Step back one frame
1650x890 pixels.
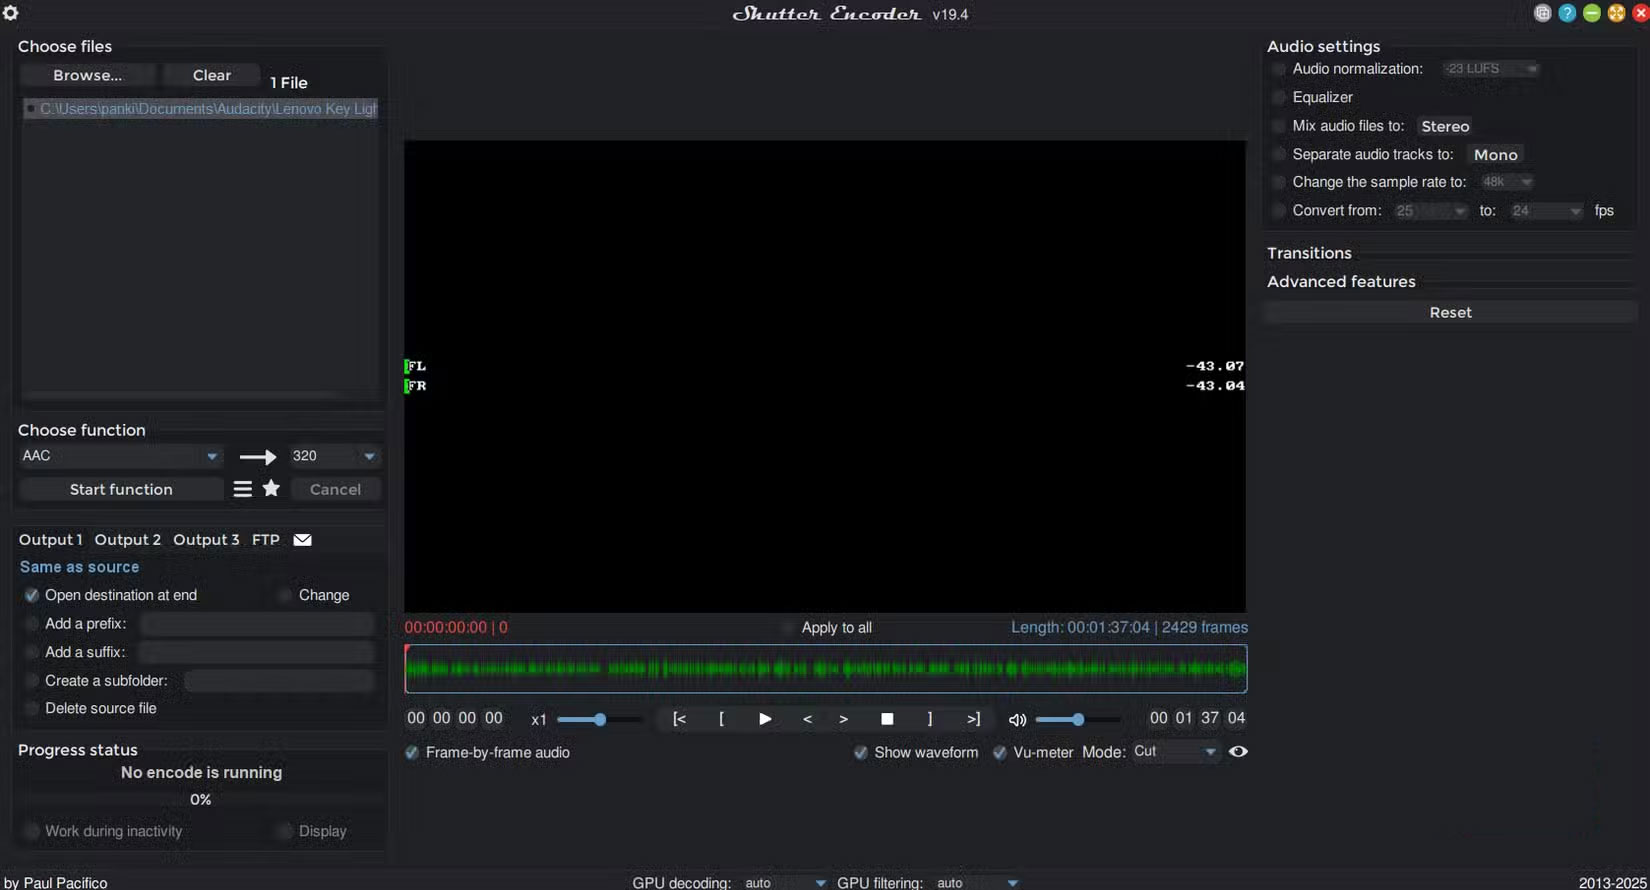pyautogui.click(x=807, y=719)
